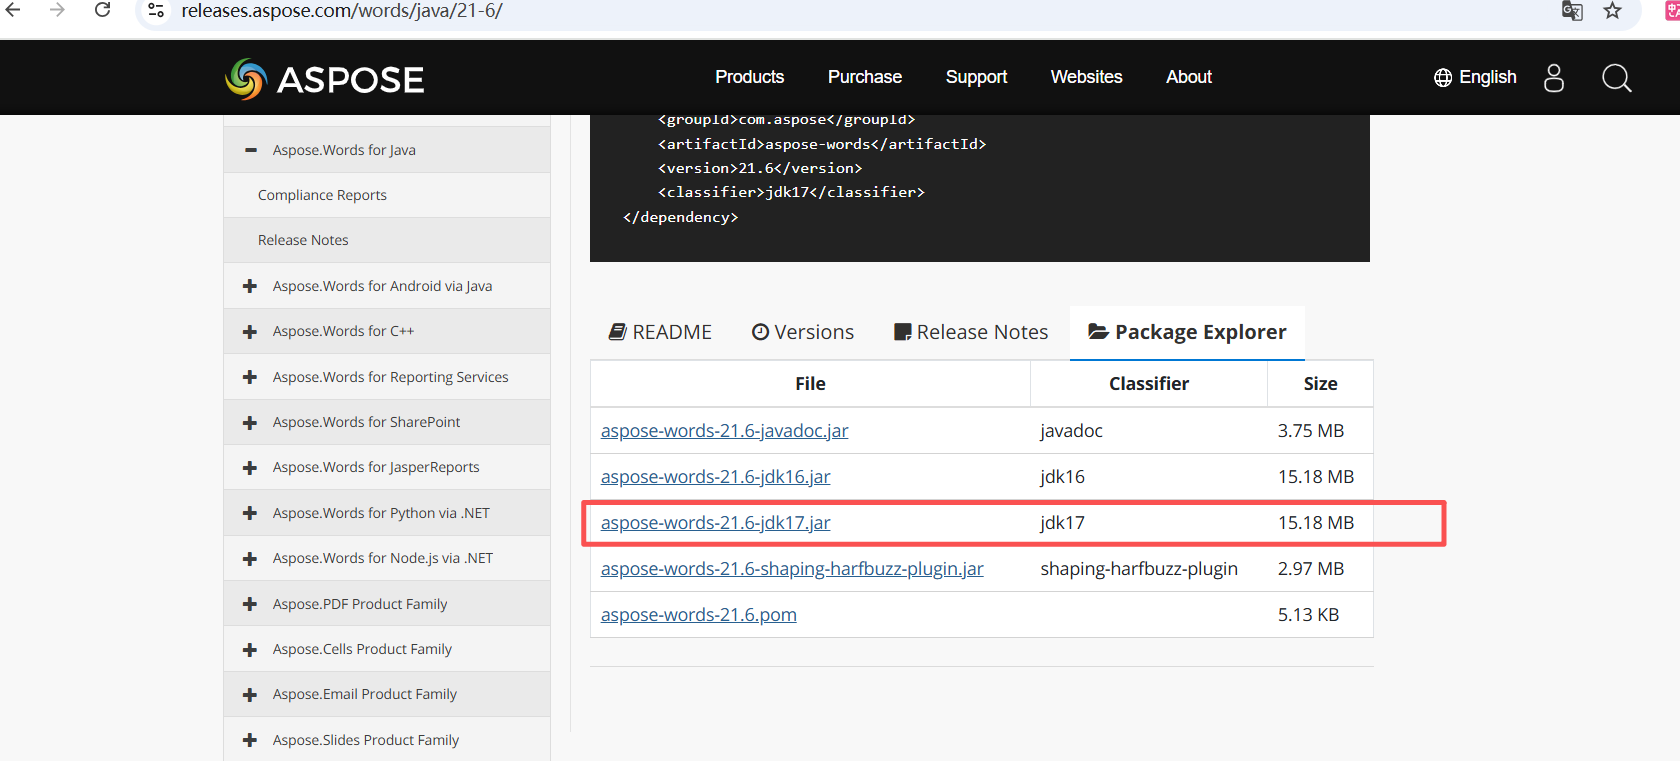
Task: Collapse Aspose.Words for Java minus icon
Action: pyautogui.click(x=250, y=150)
